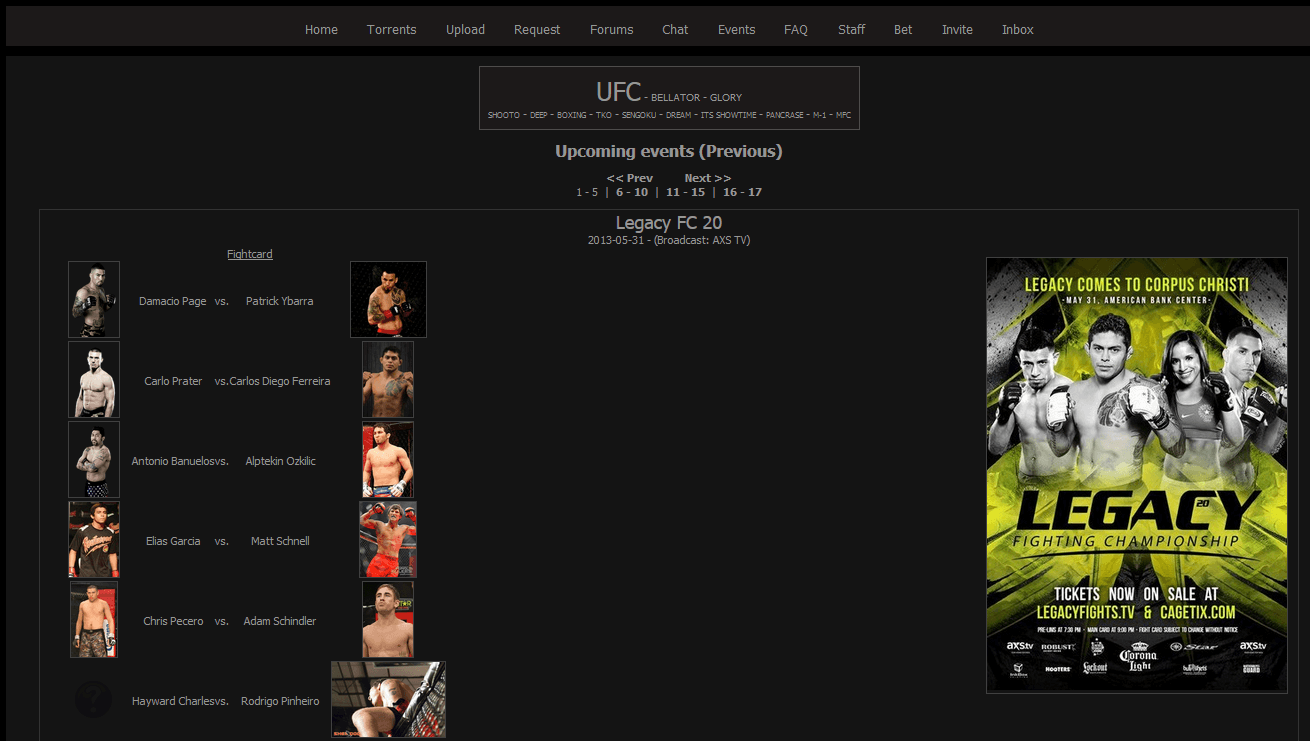1310x741 pixels.
Task: Click Carlos Diego Ferreira's fighter photo
Action: tap(388, 380)
